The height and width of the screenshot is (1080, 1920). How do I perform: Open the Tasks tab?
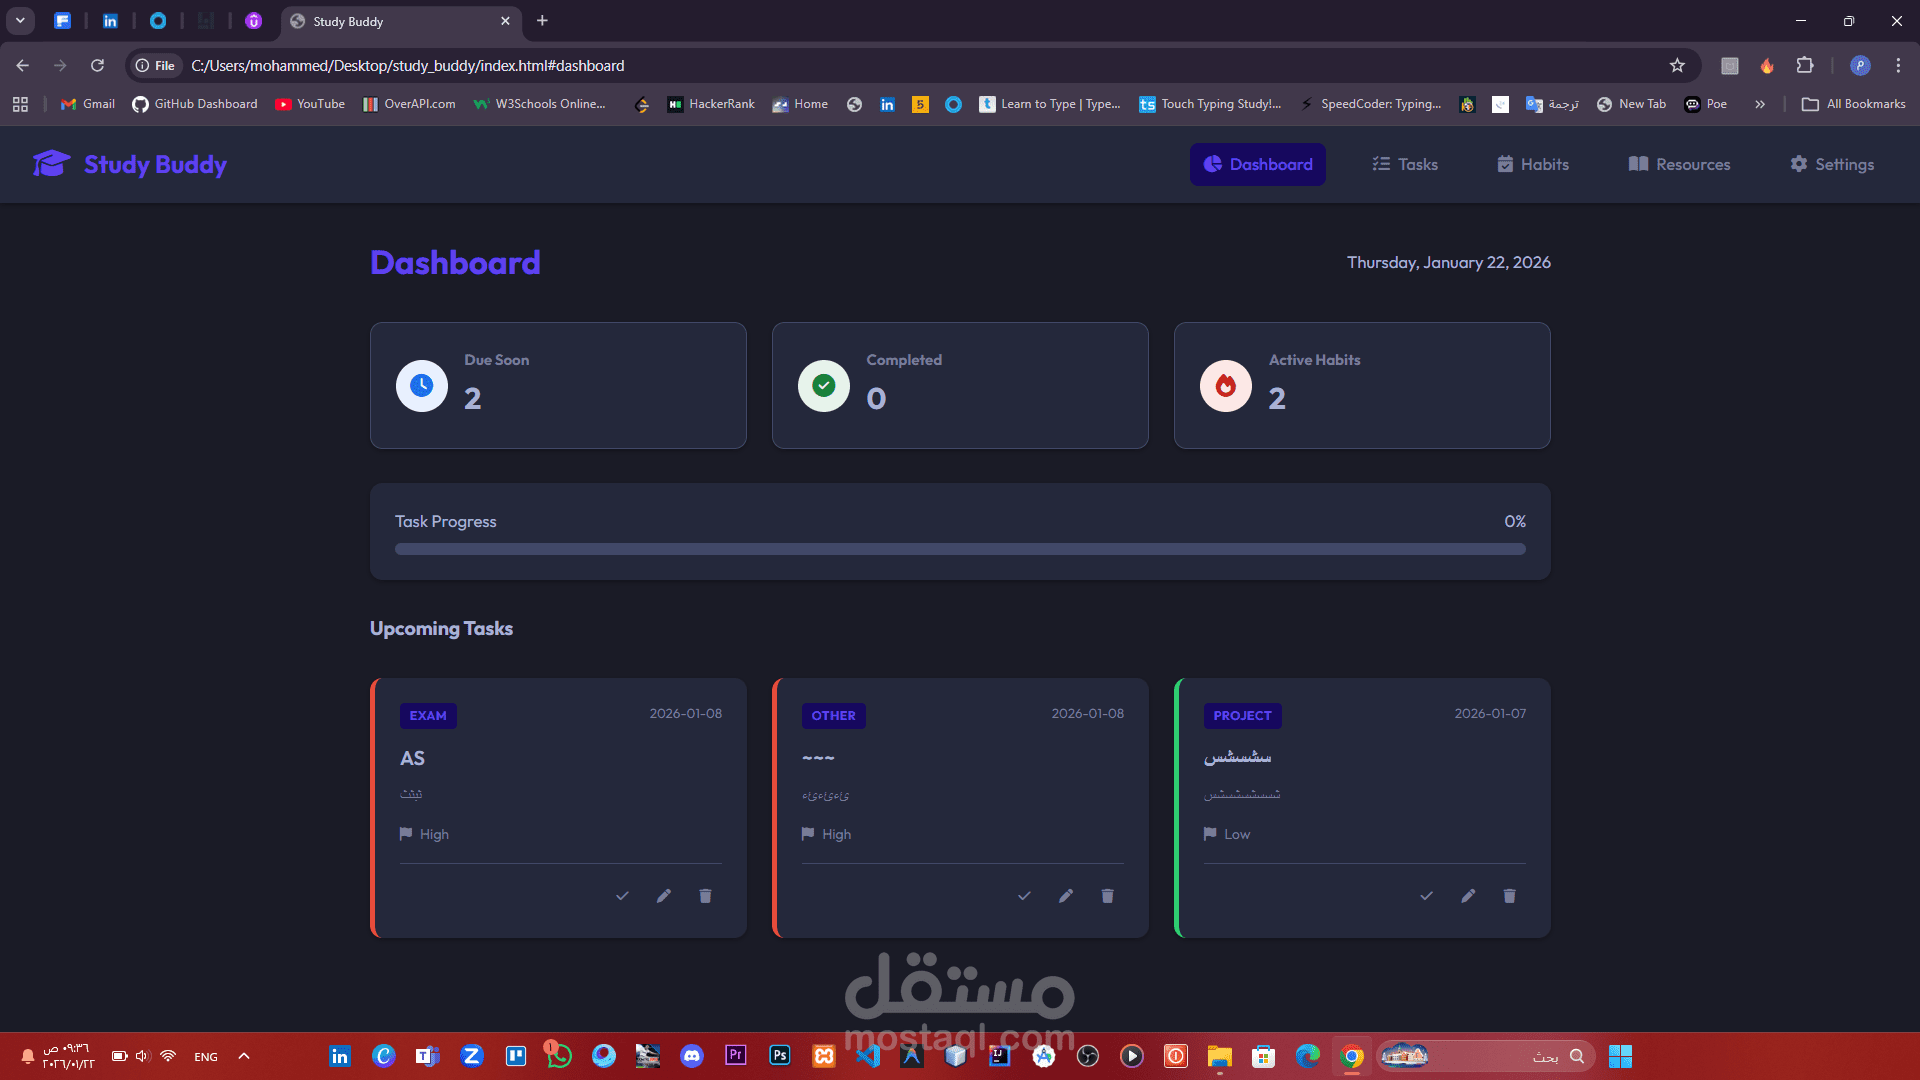coord(1405,164)
